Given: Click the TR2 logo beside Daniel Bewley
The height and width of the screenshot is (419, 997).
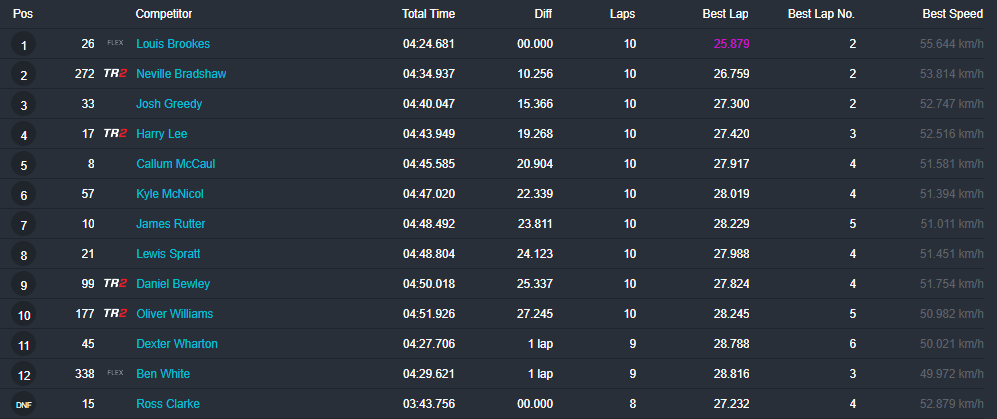Looking at the screenshot, I should pos(115,284).
